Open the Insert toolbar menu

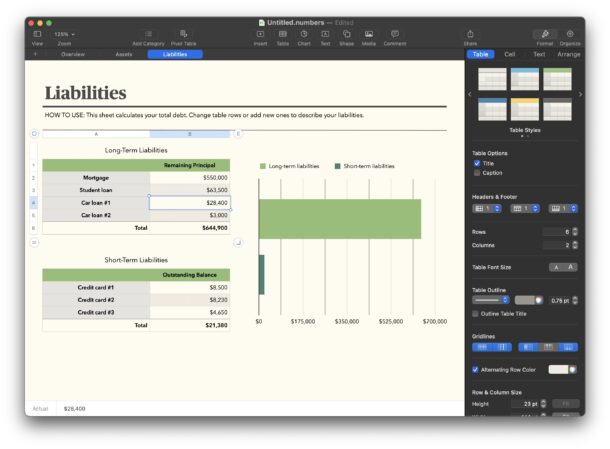coord(260,35)
